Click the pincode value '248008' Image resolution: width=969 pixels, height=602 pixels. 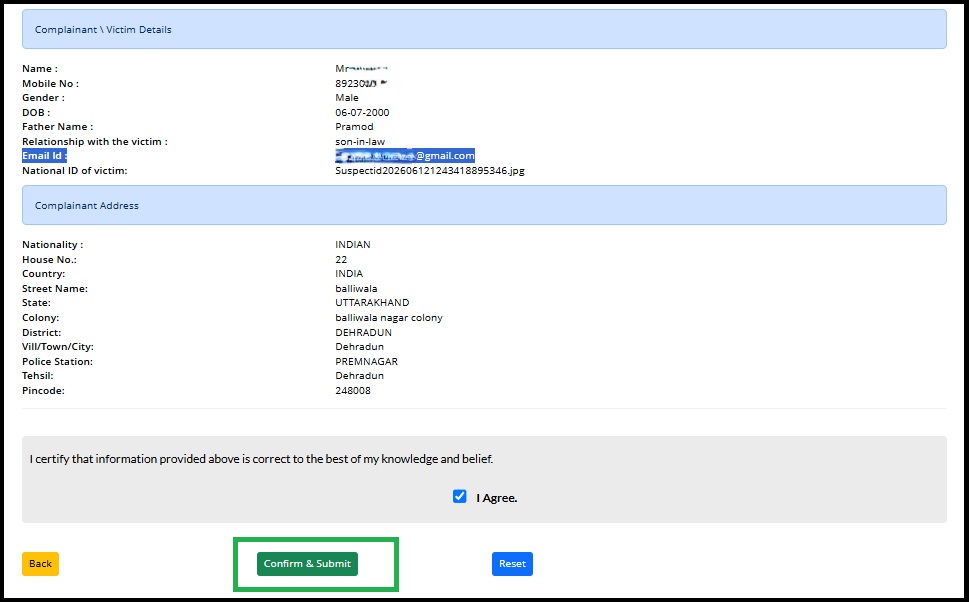[353, 391]
